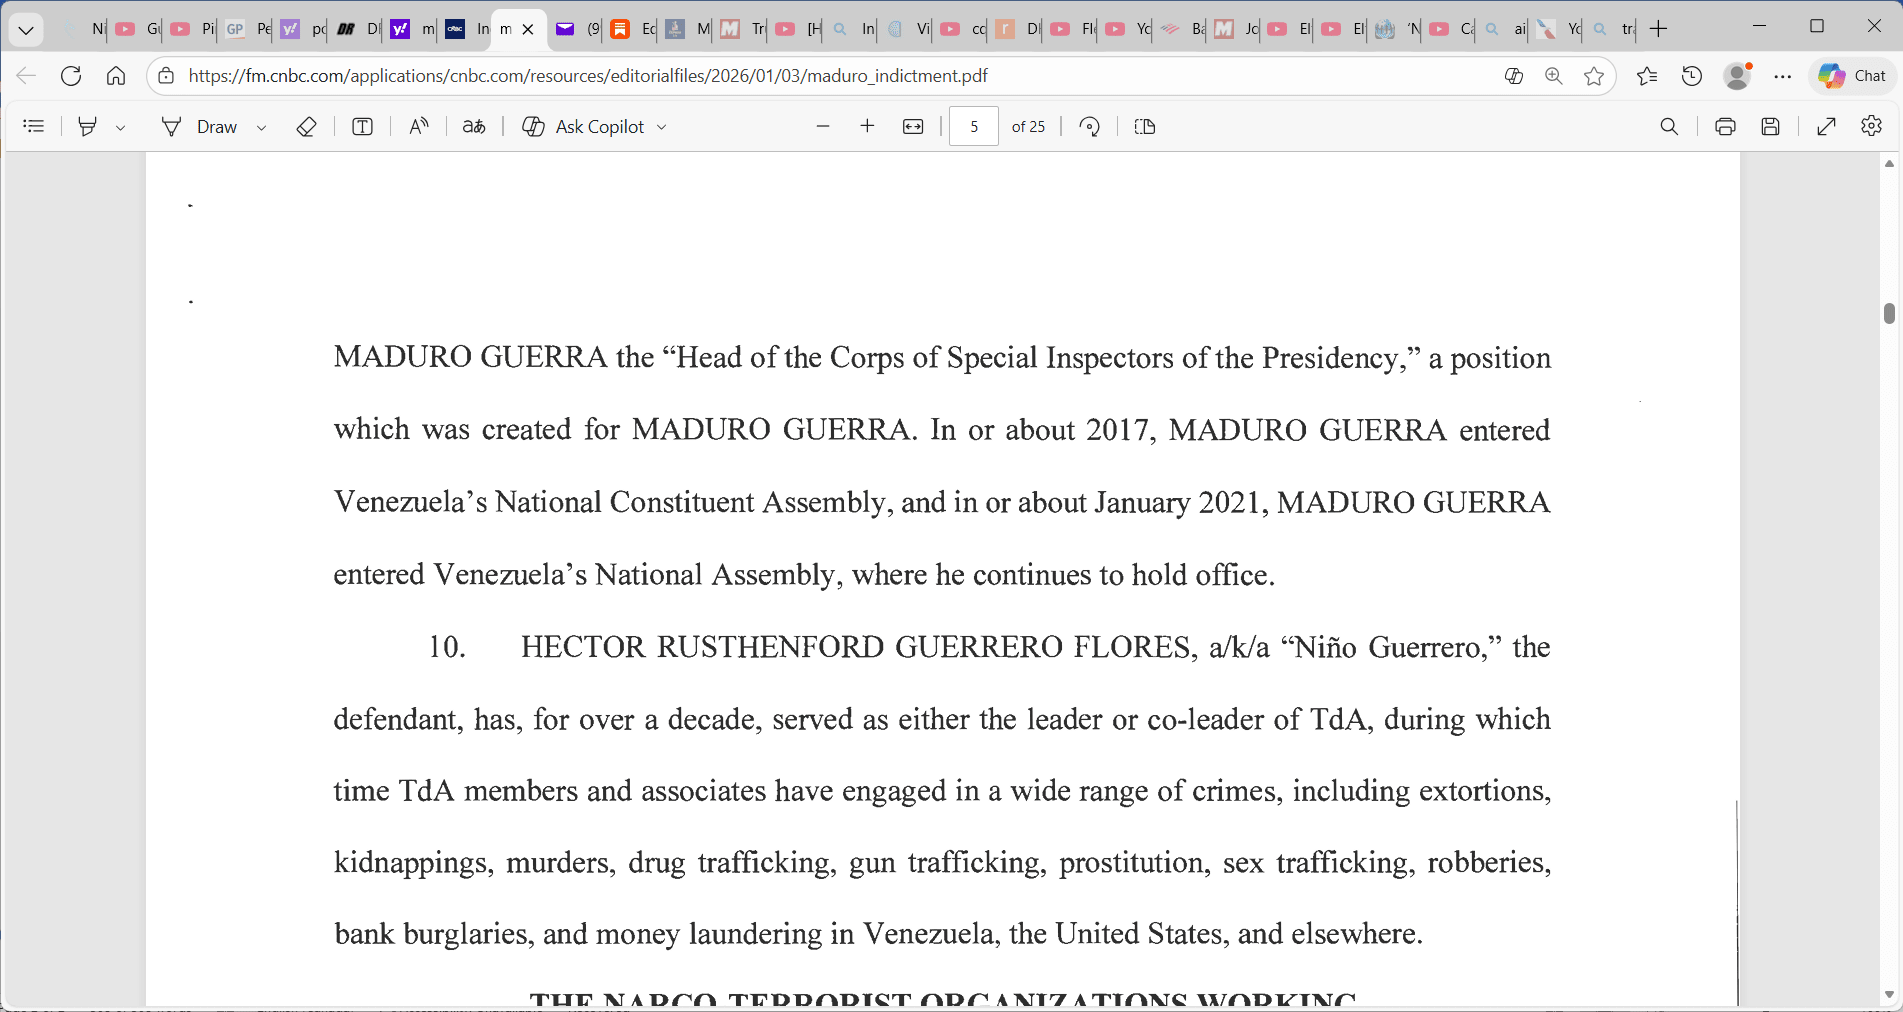Zoom in using the plus button
The width and height of the screenshot is (1903, 1012).
click(868, 126)
